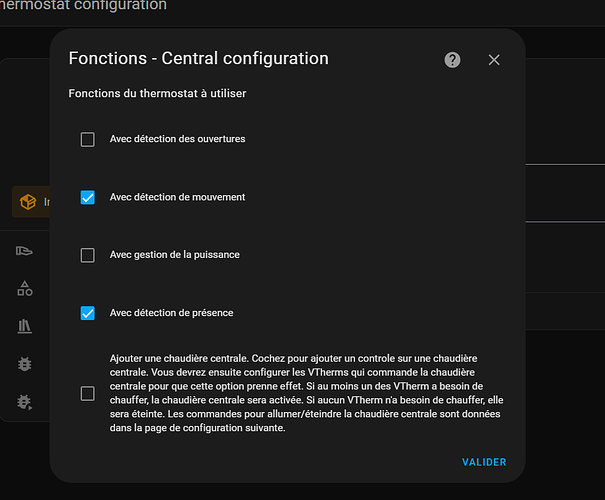Open the help question mark icon
The height and width of the screenshot is (500, 605).
pyautogui.click(x=452, y=60)
